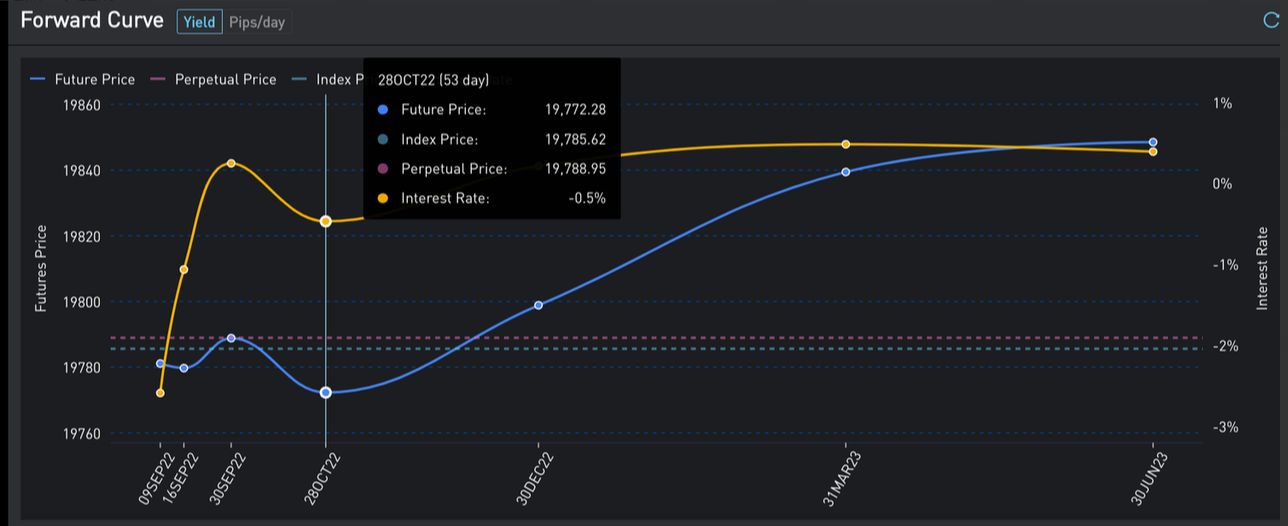Screen dimensions: 1288x526
Task: Click the yellow interest rate point at 09SEP22
Action: (x=160, y=393)
